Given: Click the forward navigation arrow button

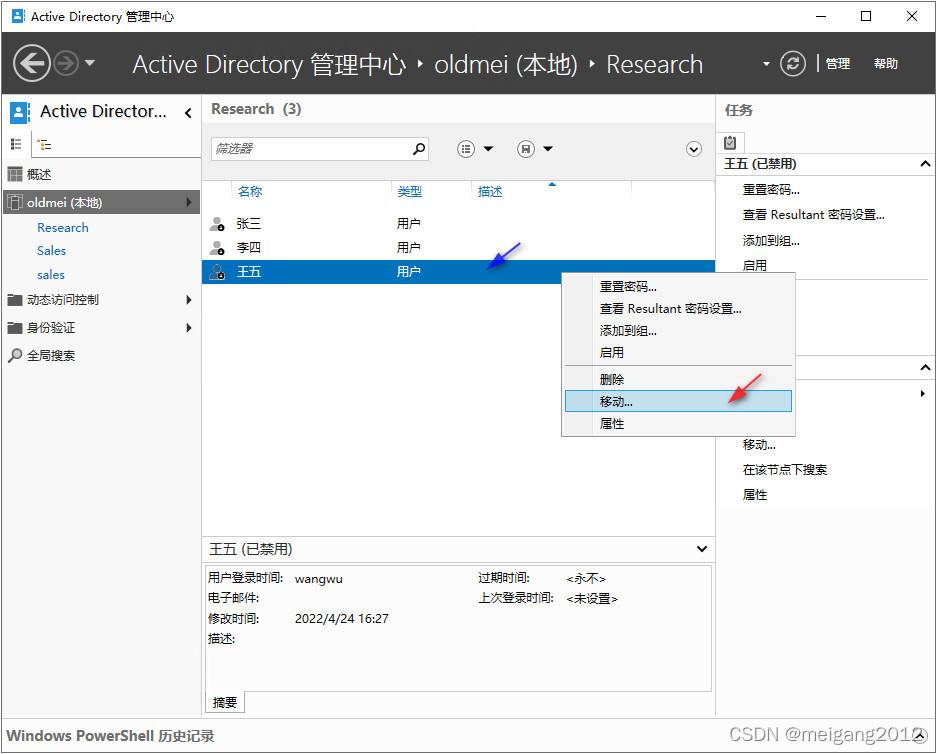Looking at the screenshot, I should point(66,63).
